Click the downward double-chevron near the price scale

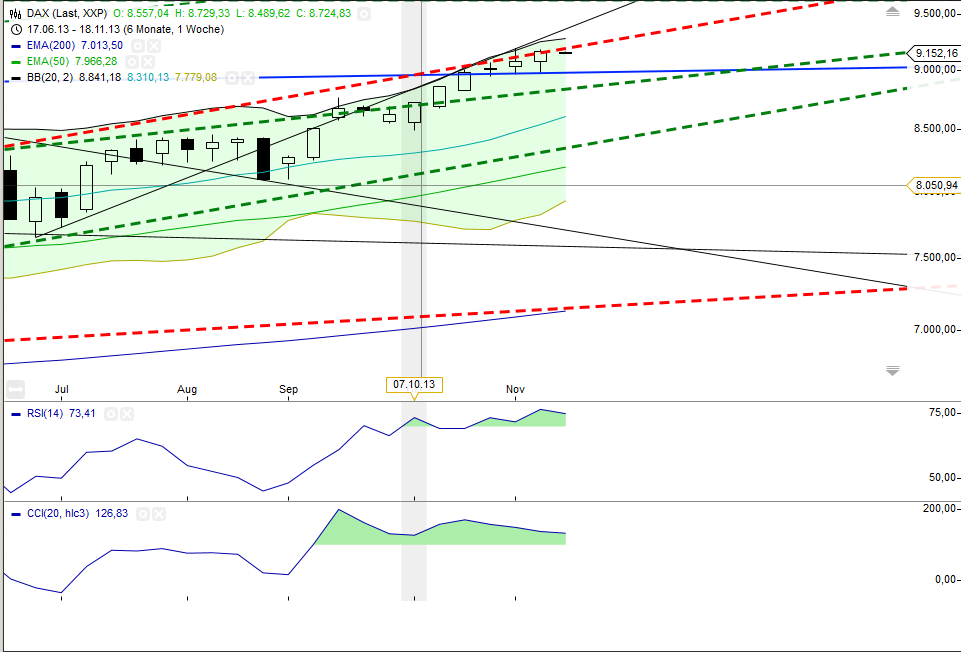point(890,368)
